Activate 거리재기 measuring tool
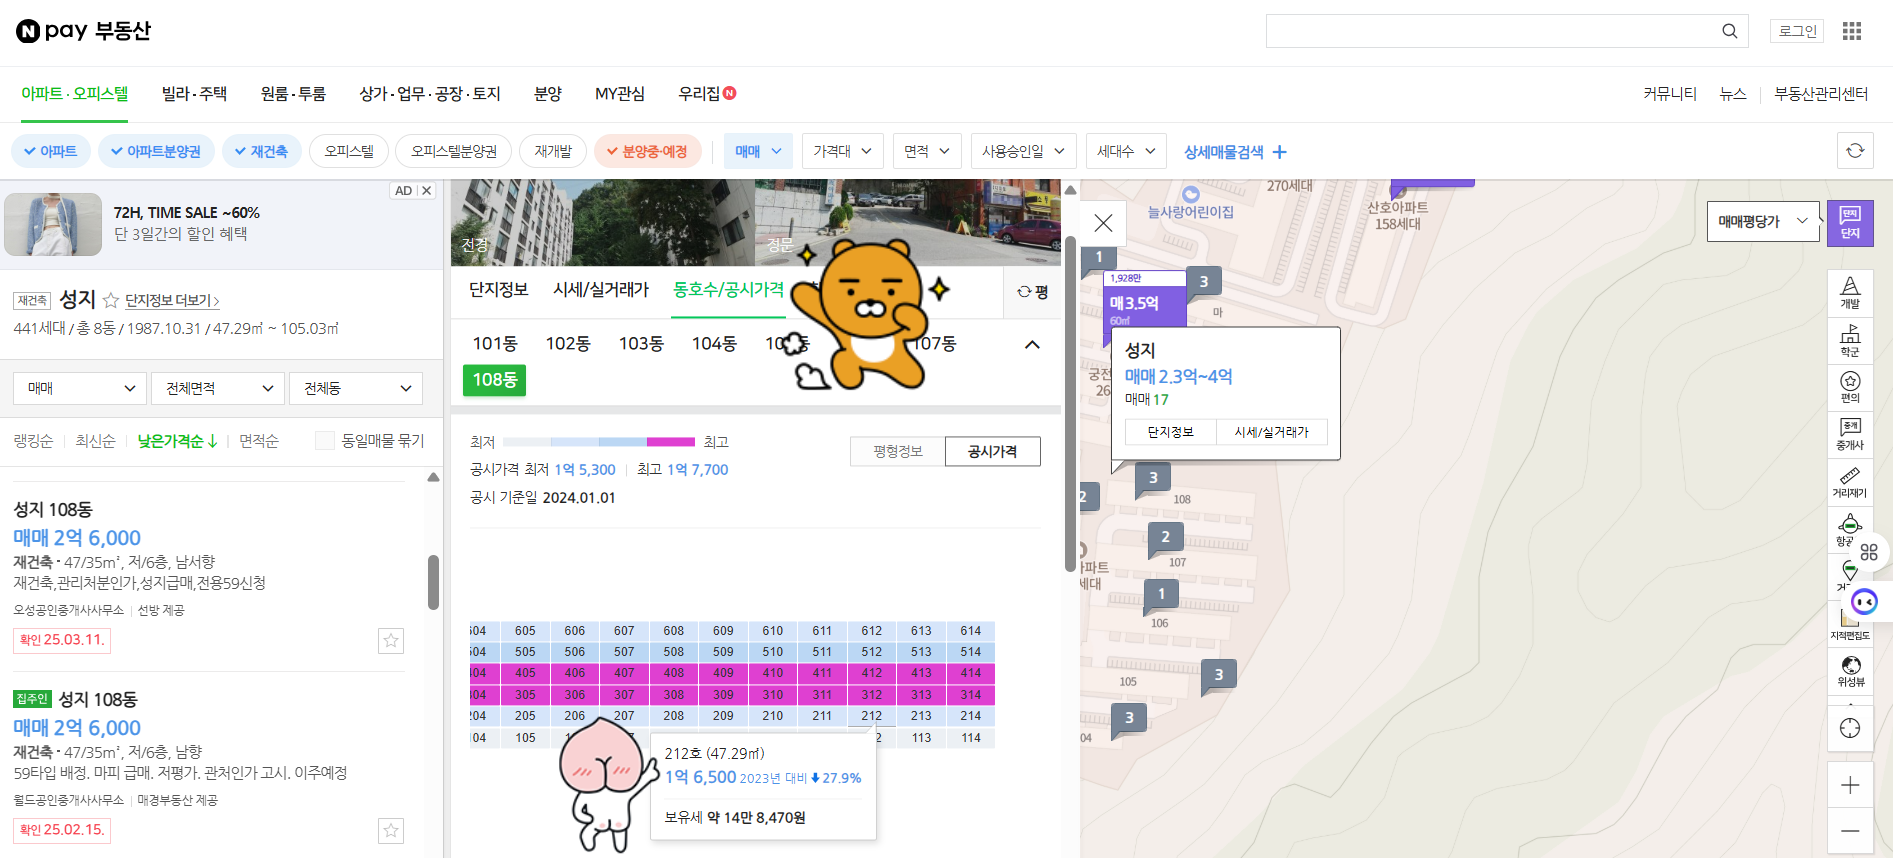The height and width of the screenshot is (858, 1893). [x=1850, y=483]
